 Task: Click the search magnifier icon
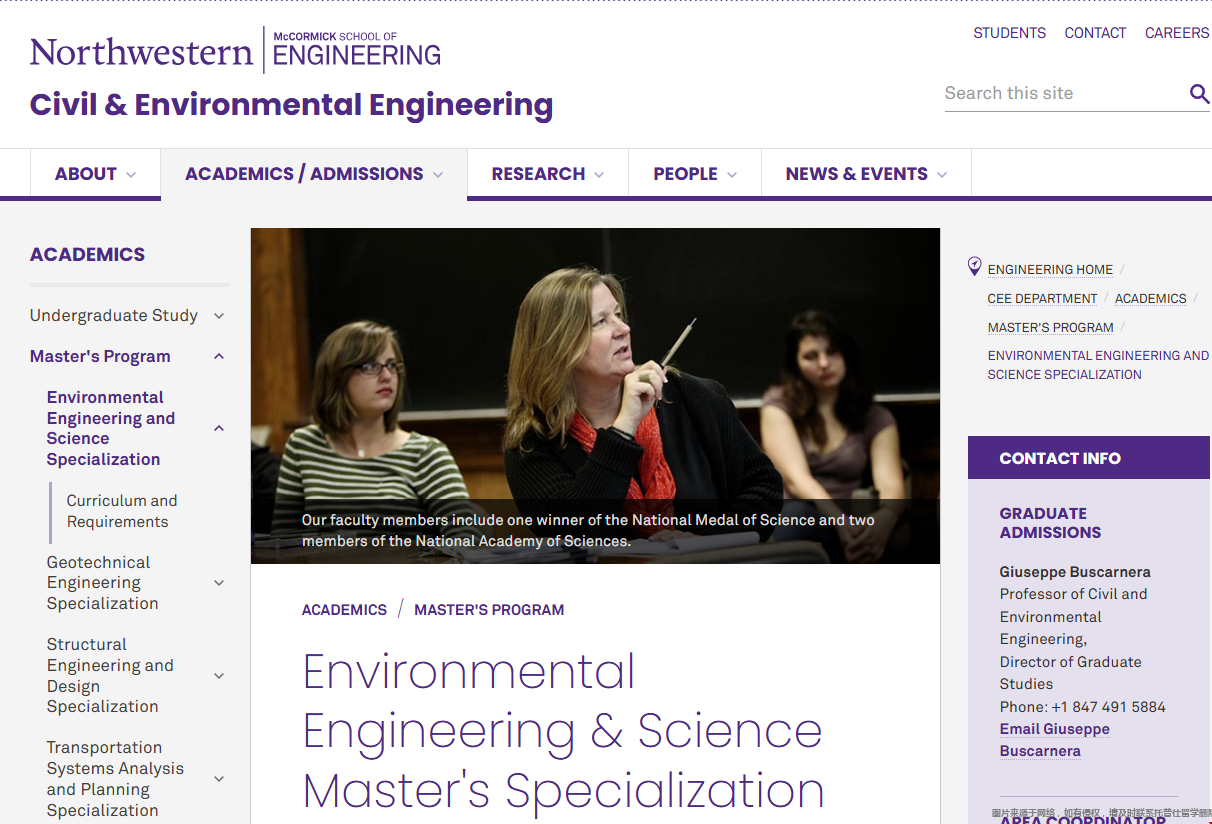tap(1199, 94)
